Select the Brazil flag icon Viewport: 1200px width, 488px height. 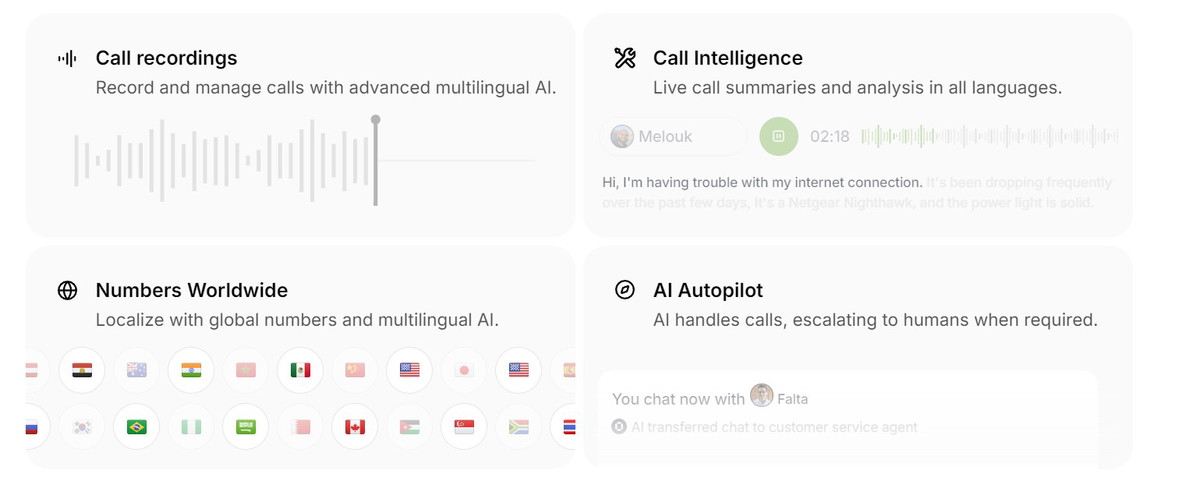pyautogui.click(x=137, y=427)
